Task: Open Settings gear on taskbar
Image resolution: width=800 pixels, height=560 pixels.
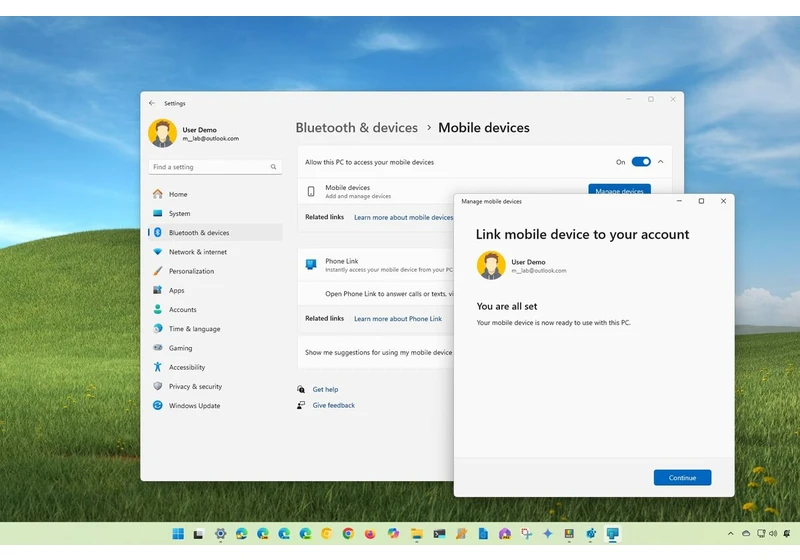Action: click(220, 534)
